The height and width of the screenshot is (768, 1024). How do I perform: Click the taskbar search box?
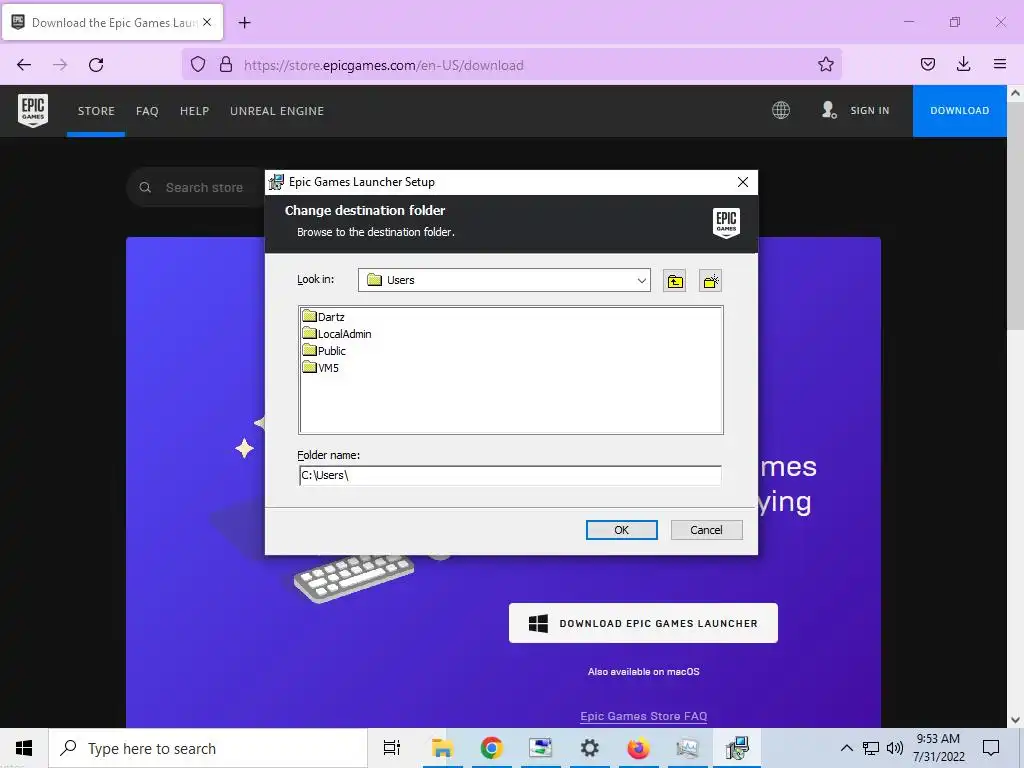pos(208,748)
